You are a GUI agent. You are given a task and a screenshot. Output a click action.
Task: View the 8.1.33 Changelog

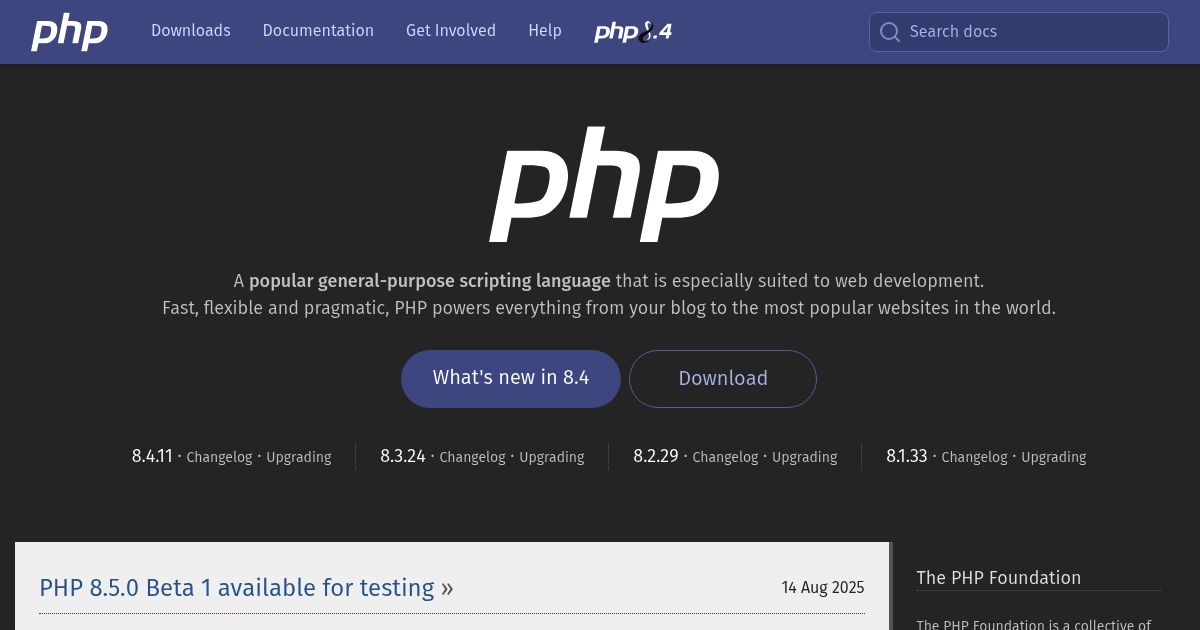pyautogui.click(x=974, y=457)
